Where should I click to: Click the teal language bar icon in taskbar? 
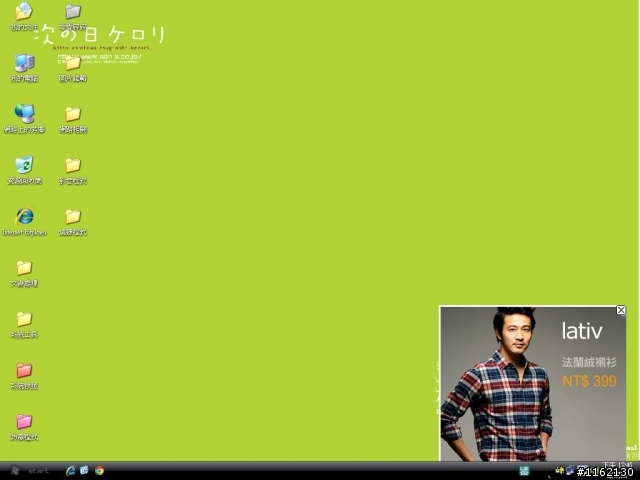[524, 471]
